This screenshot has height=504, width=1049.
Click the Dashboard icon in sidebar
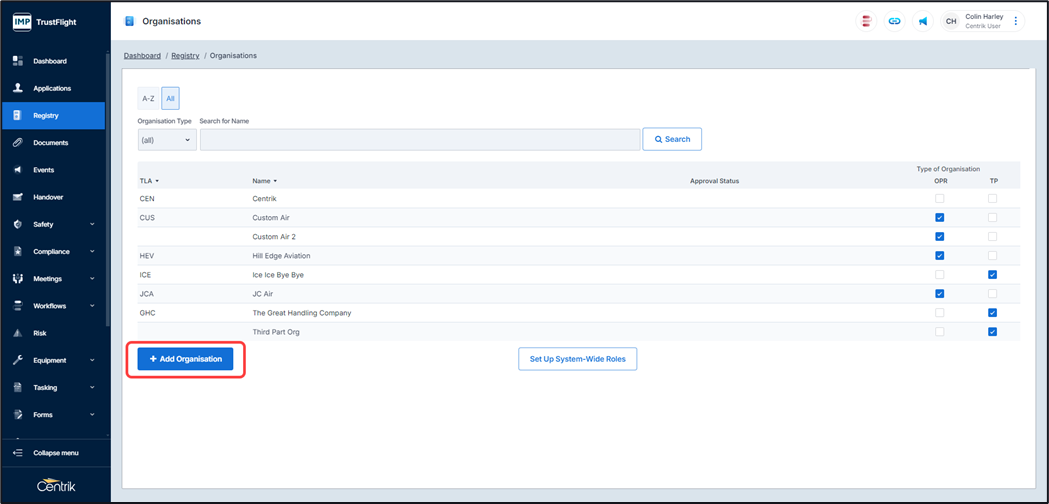(17, 61)
